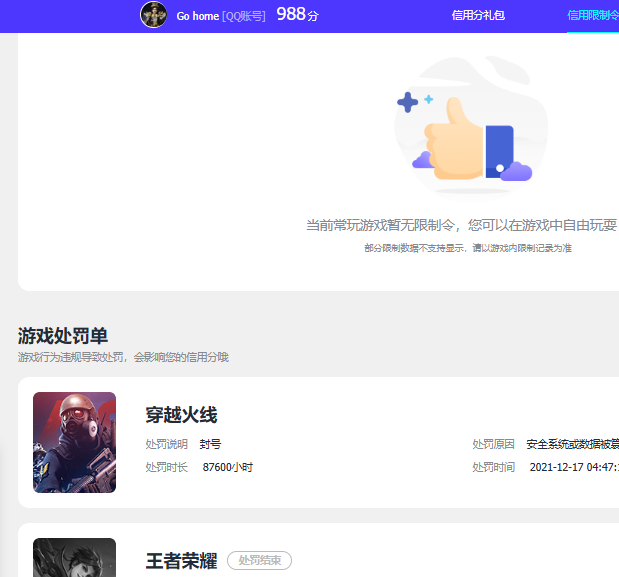Click the 处罚时间 label in 穿越火线 card
The image size is (619, 577).
493,467
